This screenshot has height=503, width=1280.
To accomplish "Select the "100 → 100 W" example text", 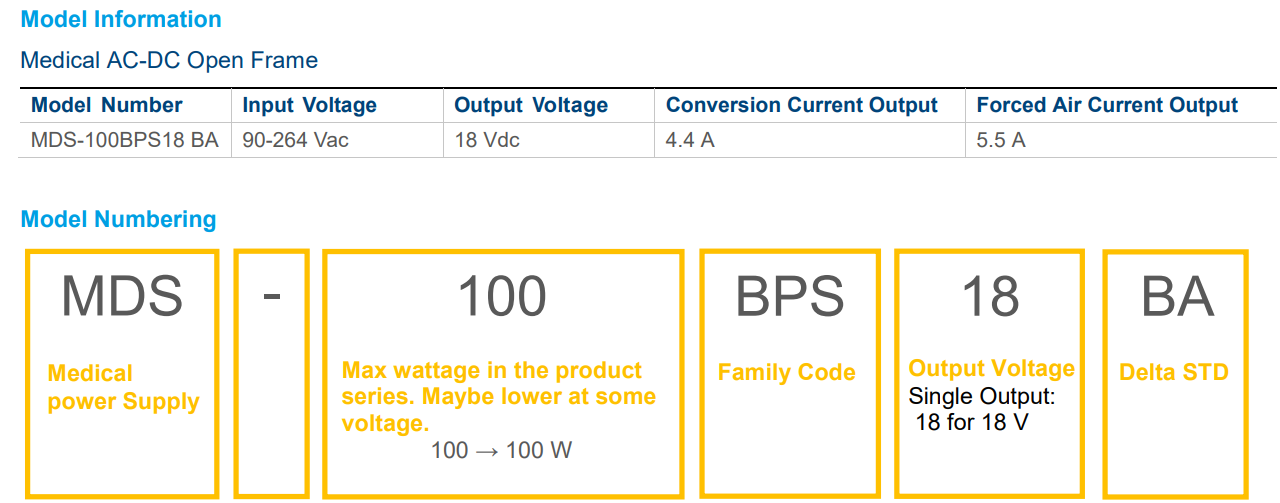I will tap(501, 450).
